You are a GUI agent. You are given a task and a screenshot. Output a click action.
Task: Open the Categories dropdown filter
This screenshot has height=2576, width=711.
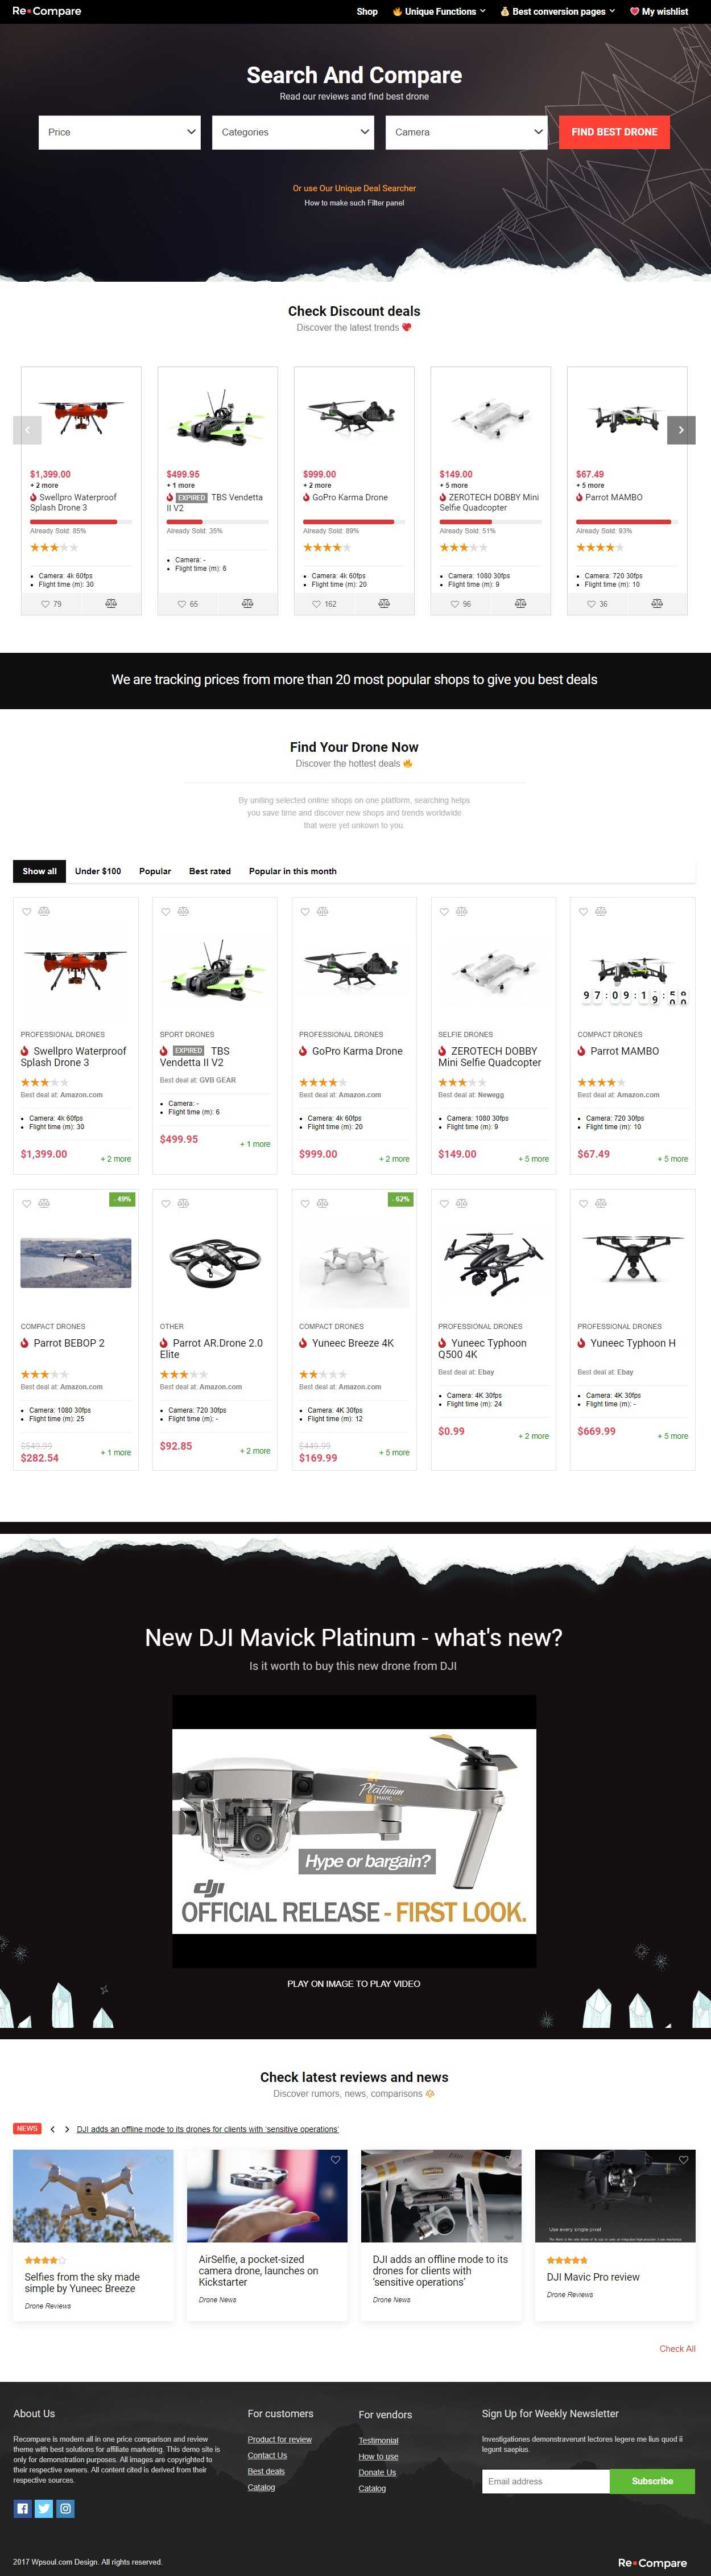[x=293, y=132]
